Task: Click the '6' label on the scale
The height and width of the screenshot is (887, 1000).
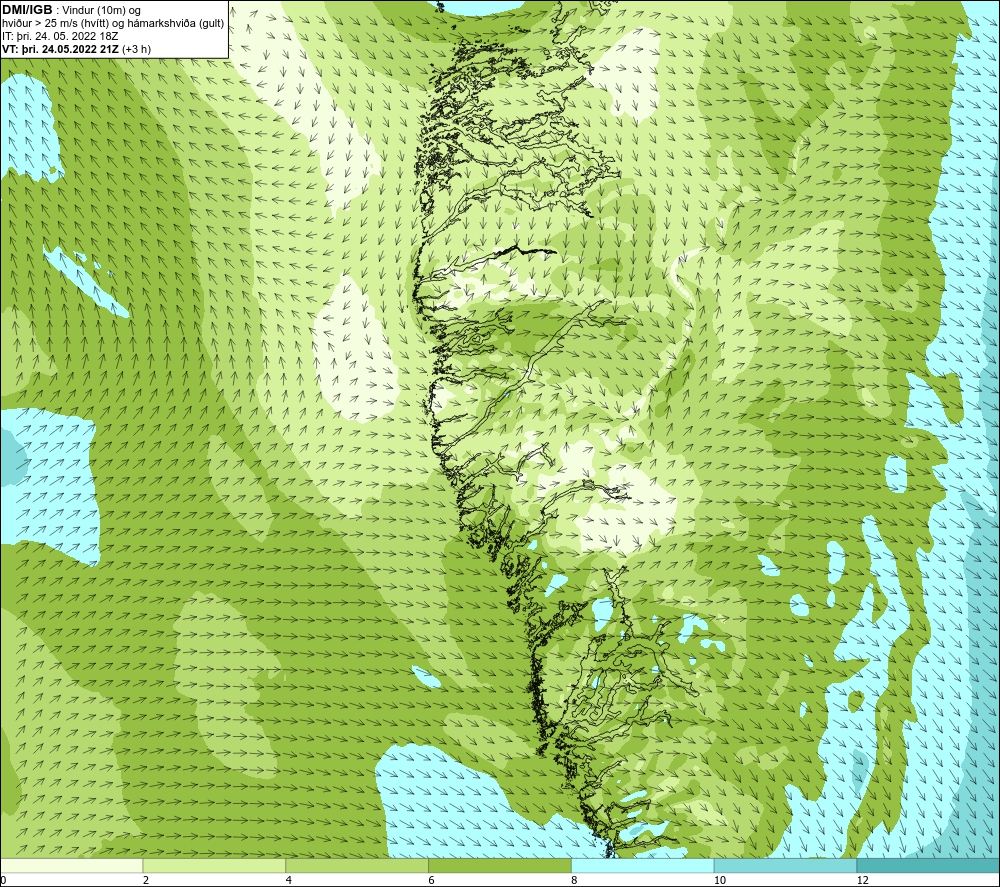Action: tap(432, 880)
